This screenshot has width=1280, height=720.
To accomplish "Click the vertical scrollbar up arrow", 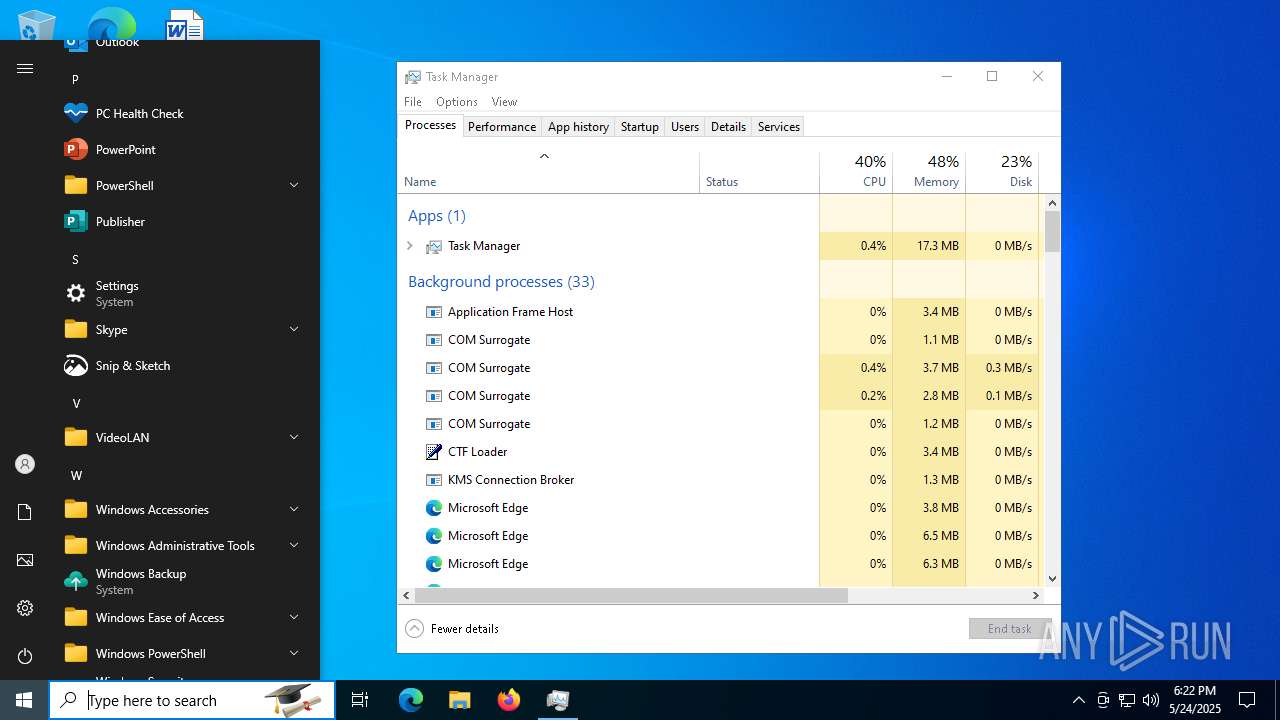I will 1052,203.
